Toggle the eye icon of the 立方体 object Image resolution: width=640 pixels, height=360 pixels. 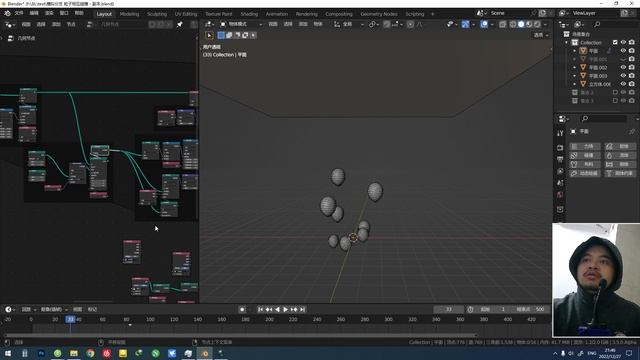[x=623, y=84]
